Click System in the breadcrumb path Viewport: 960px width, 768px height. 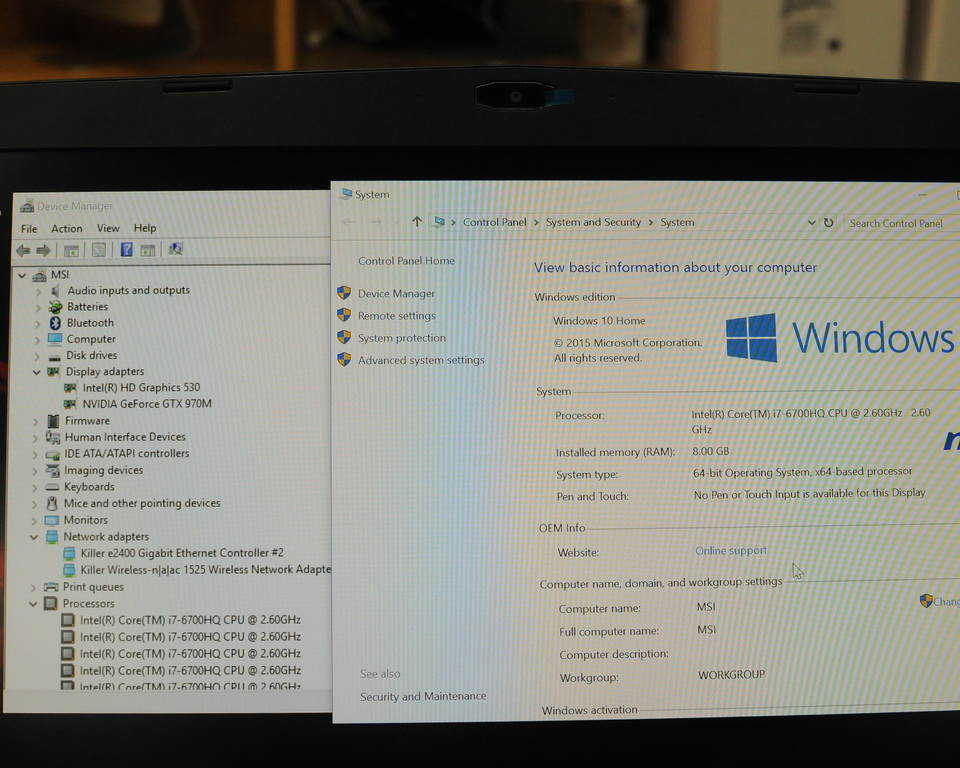click(x=677, y=222)
